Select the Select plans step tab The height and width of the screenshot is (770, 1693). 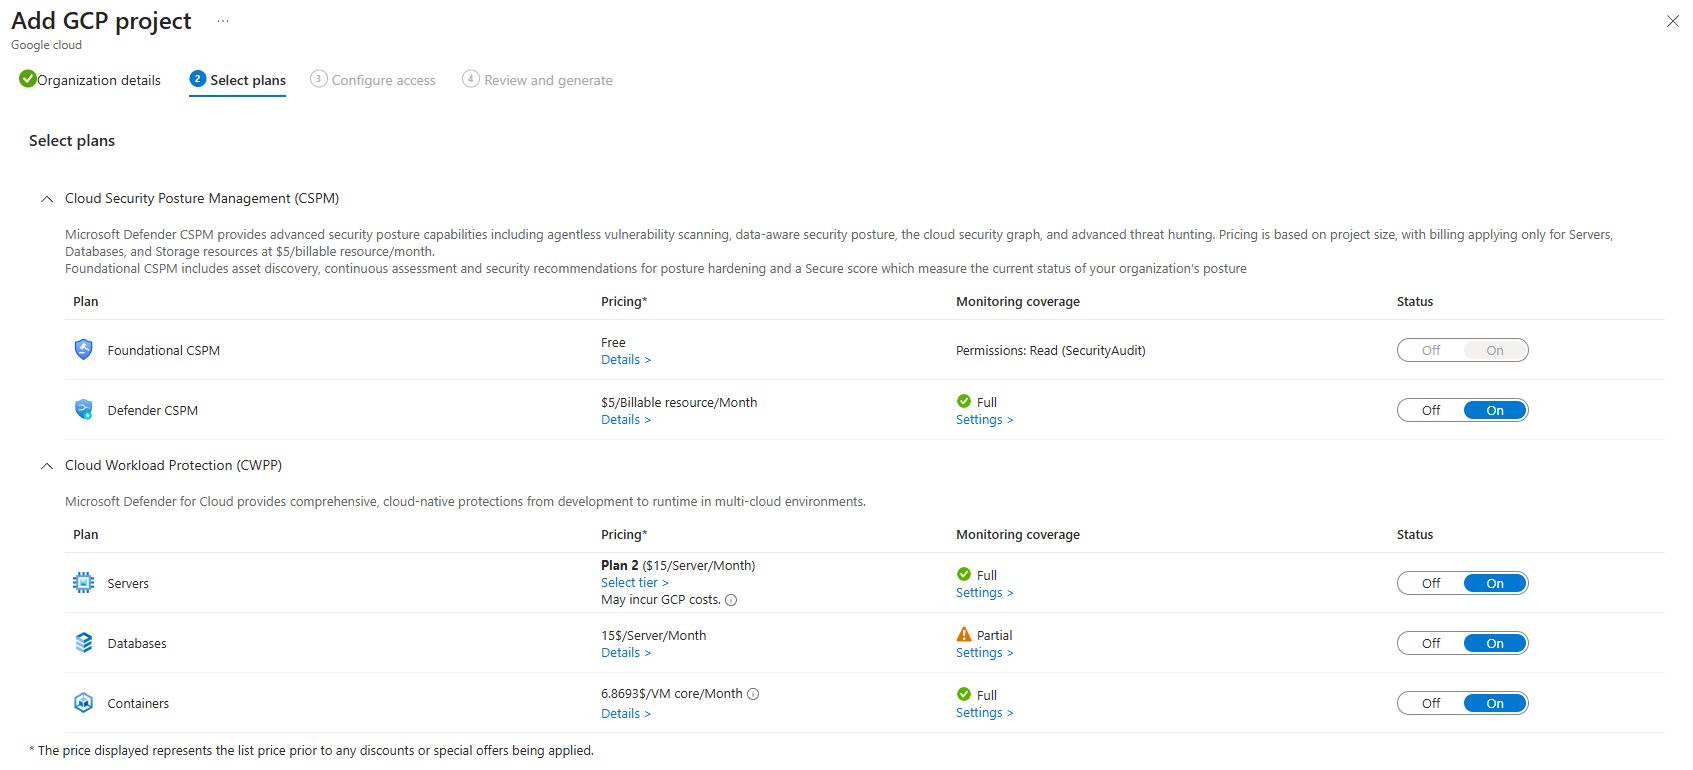pyautogui.click(x=238, y=80)
